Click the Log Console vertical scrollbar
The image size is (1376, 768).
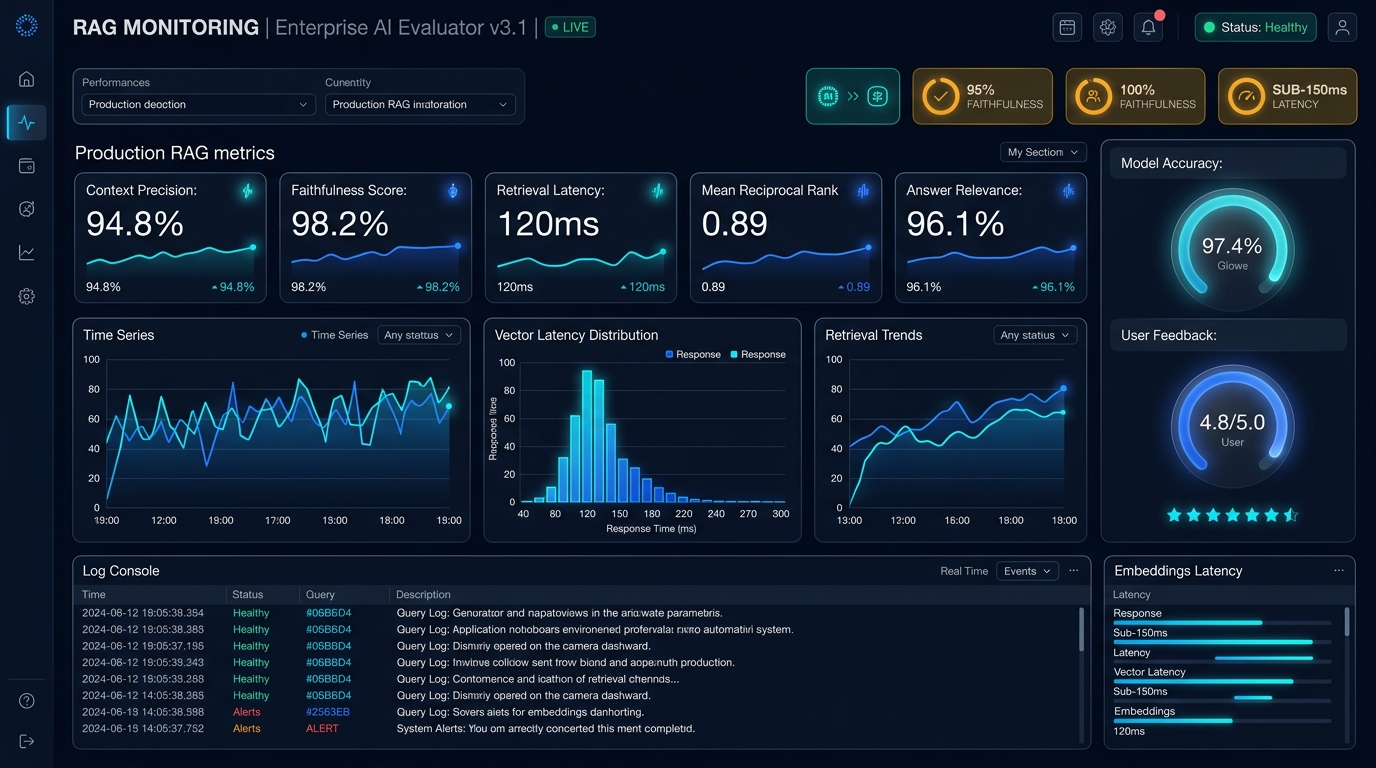[x=1081, y=631]
